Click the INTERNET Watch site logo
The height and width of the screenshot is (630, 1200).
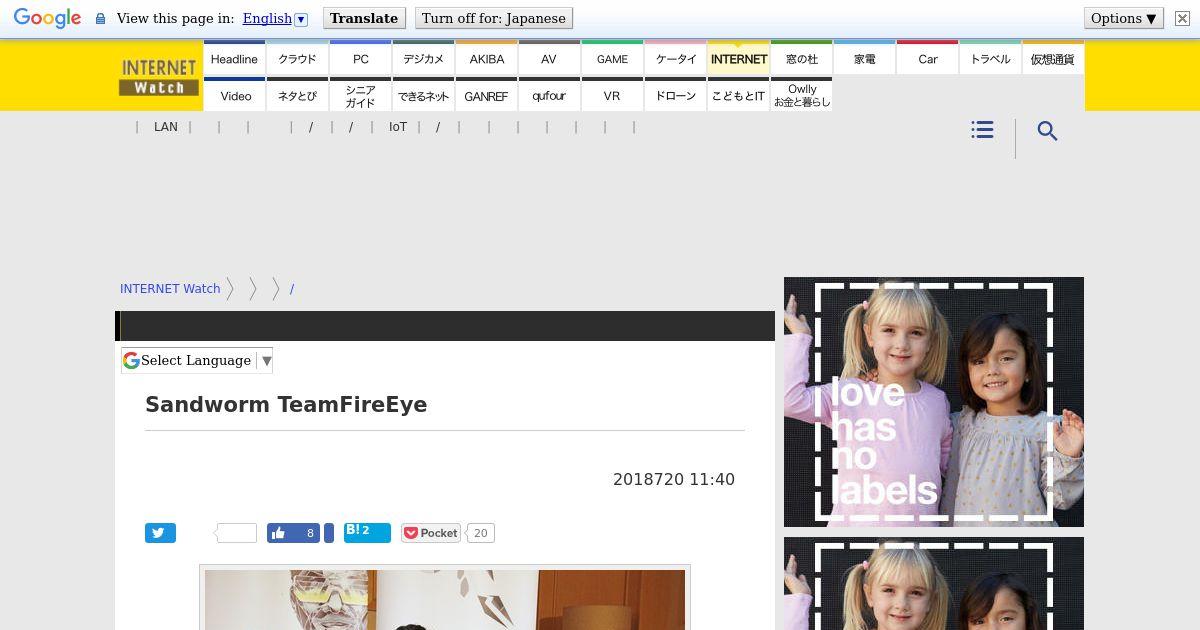[158, 77]
